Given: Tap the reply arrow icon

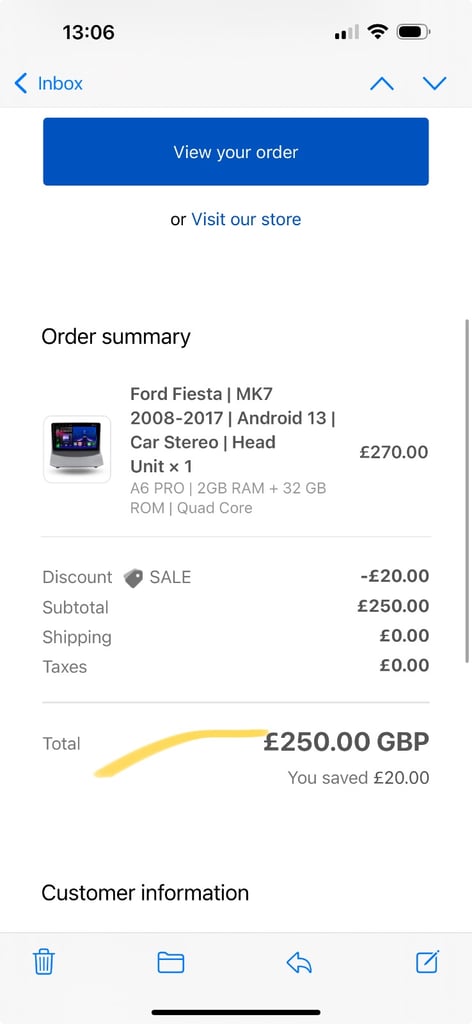Looking at the screenshot, I should point(299,962).
